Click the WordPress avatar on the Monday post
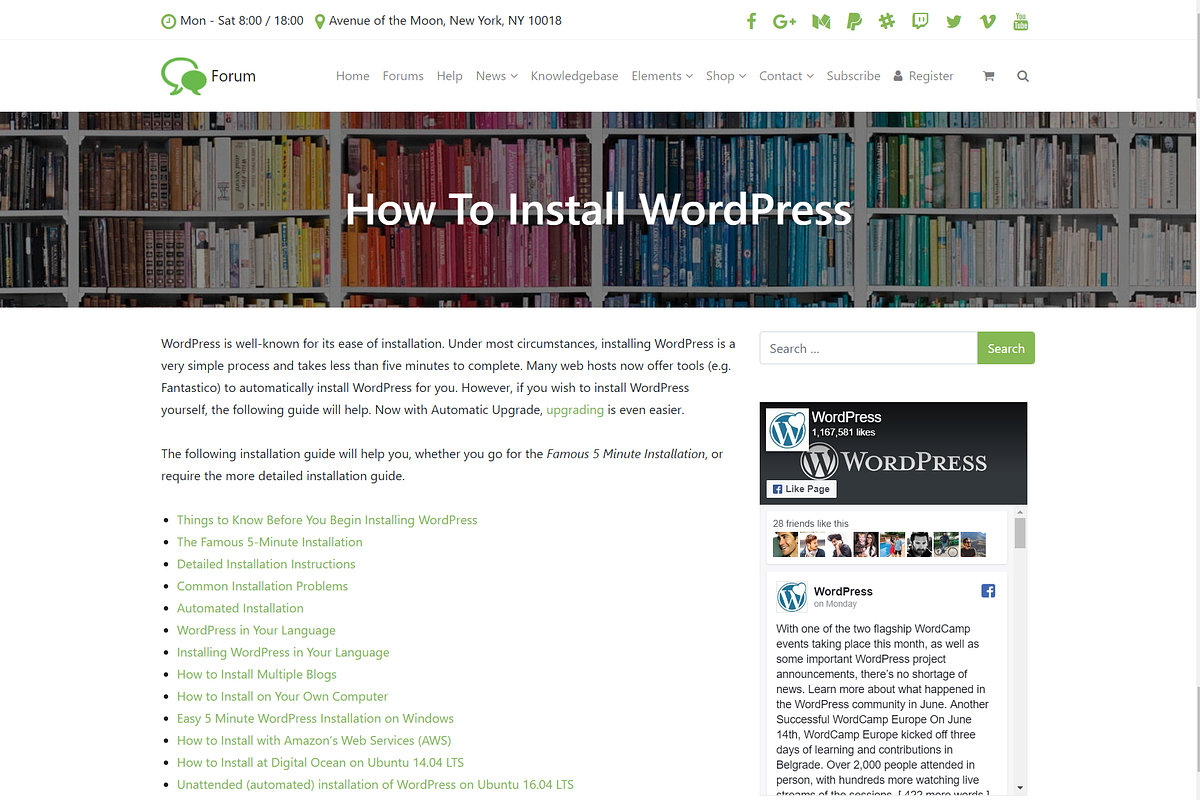This screenshot has height=800, width=1200. [x=792, y=597]
